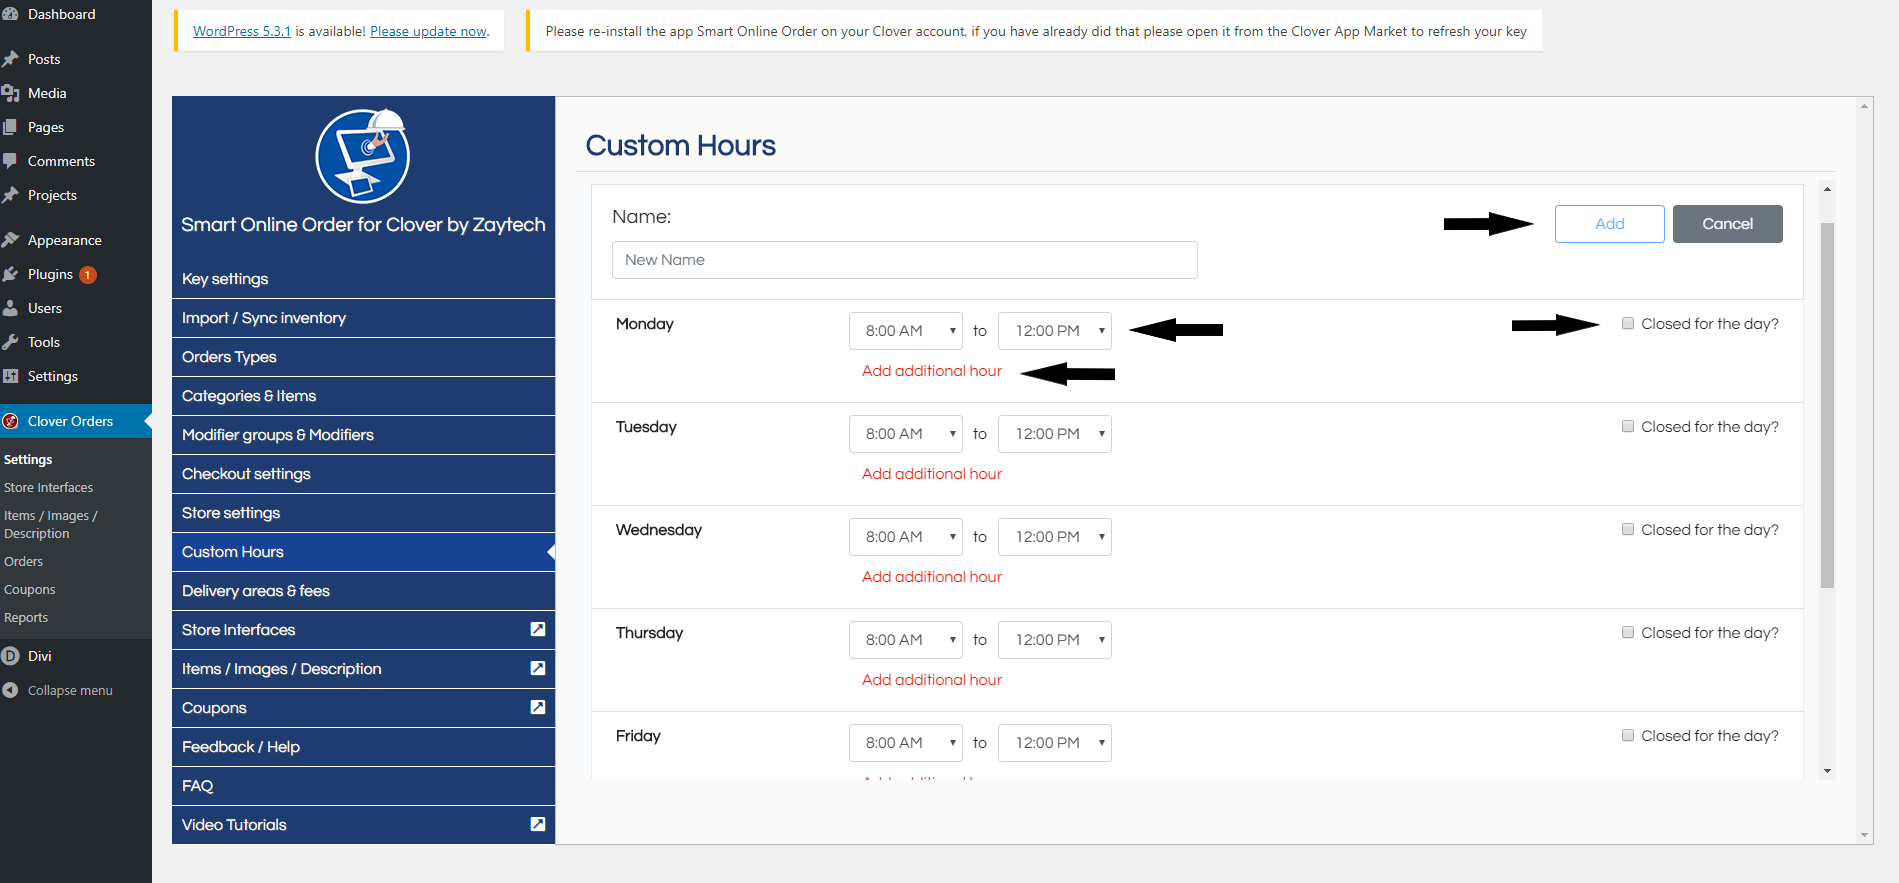Viewport: 1899px width, 883px height.
Task: Click external-link icon beside Store Interfaces
Action: coord(538,629)
